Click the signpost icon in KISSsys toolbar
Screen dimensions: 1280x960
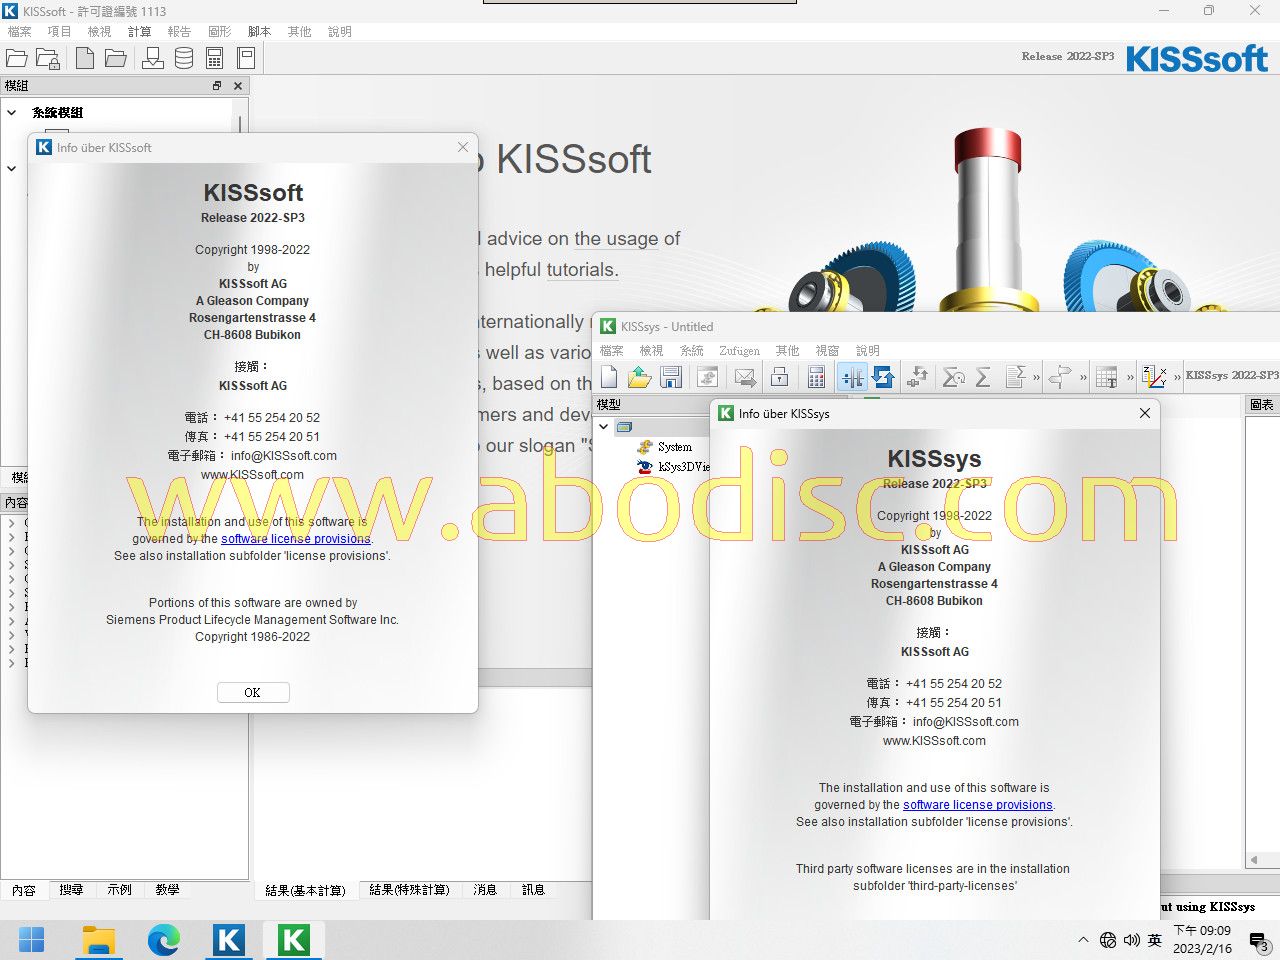coord(1060,377)
